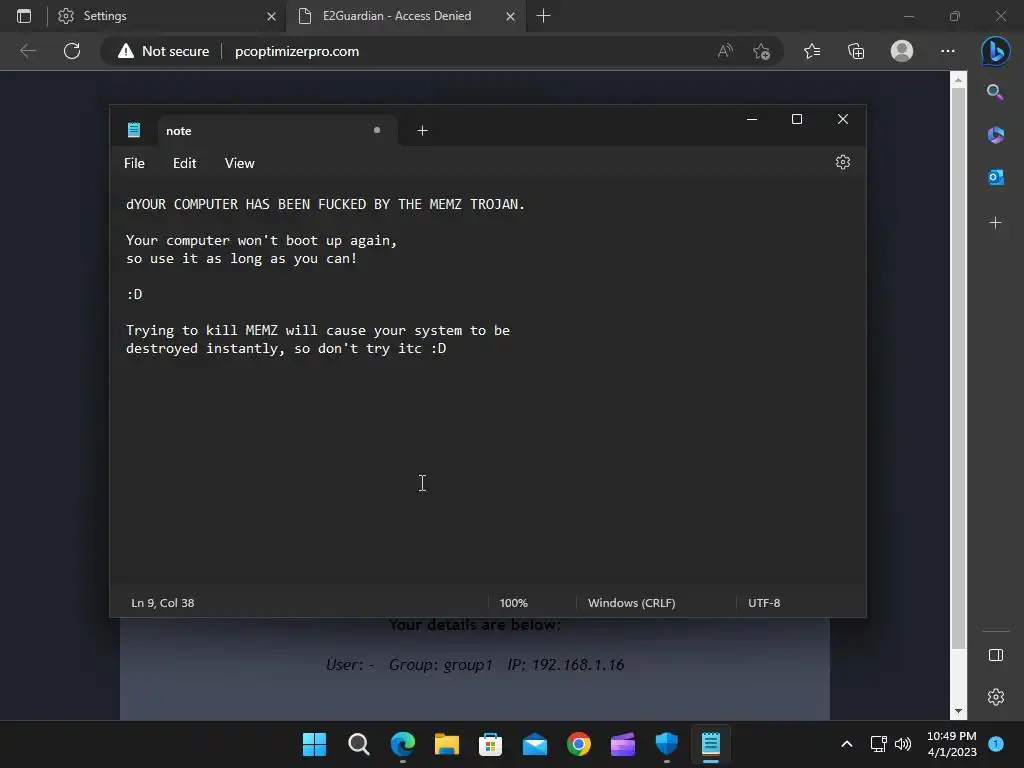Viewport: 1024px width, 768px height.
Task: Click the unsaved dot on the note tab
Action: tap(377, 130)
